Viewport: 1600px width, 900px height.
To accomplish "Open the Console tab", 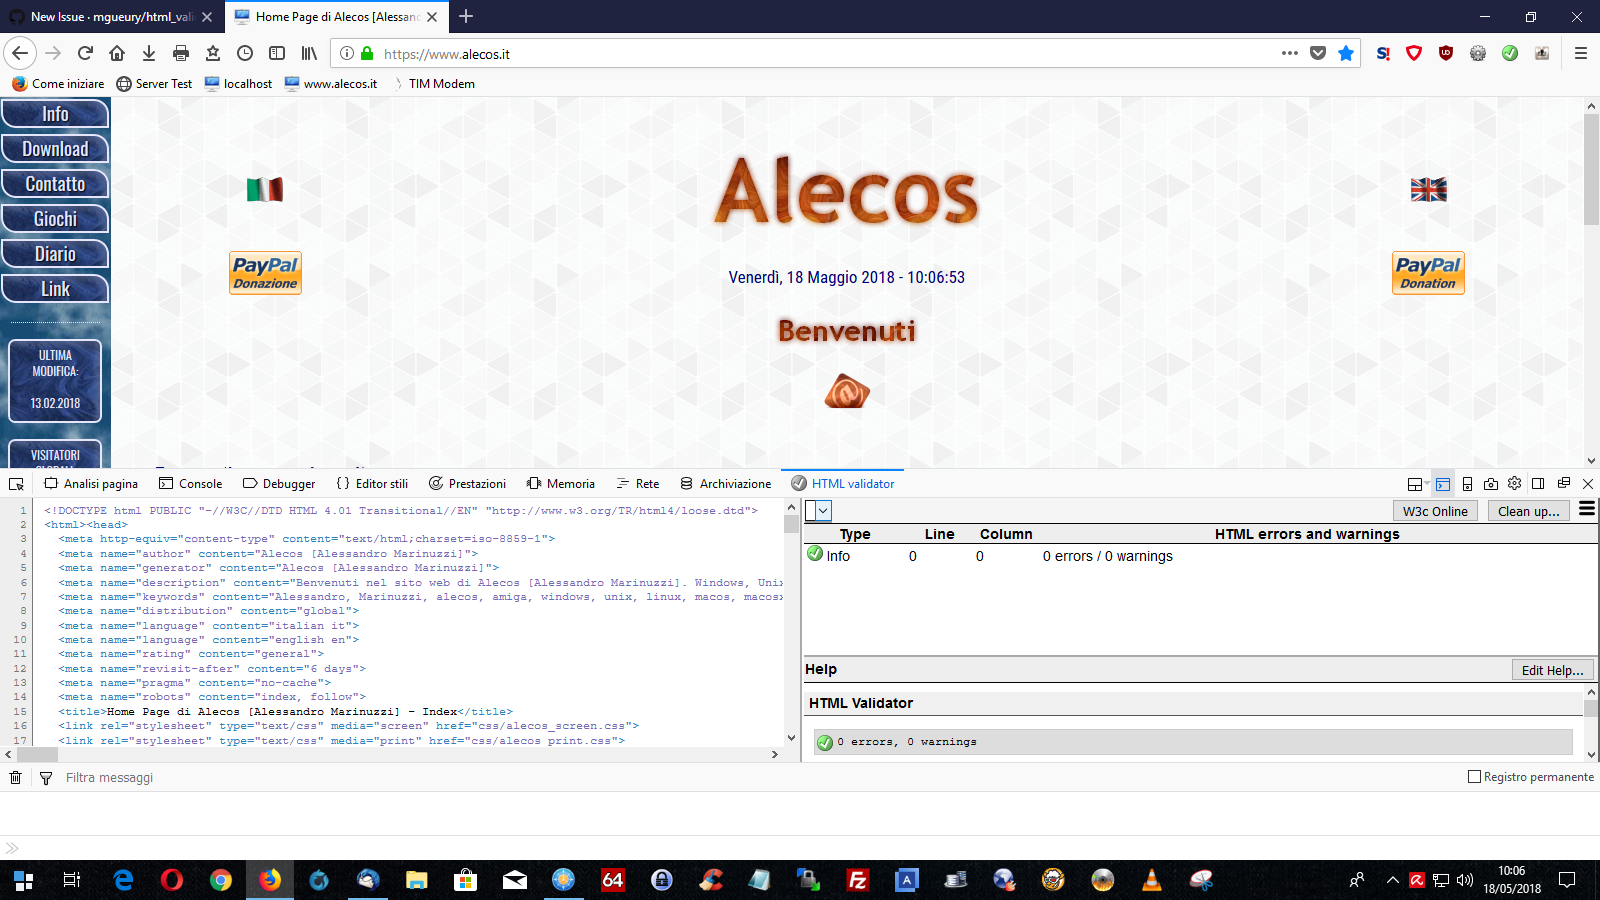I will tap(190, 484).
